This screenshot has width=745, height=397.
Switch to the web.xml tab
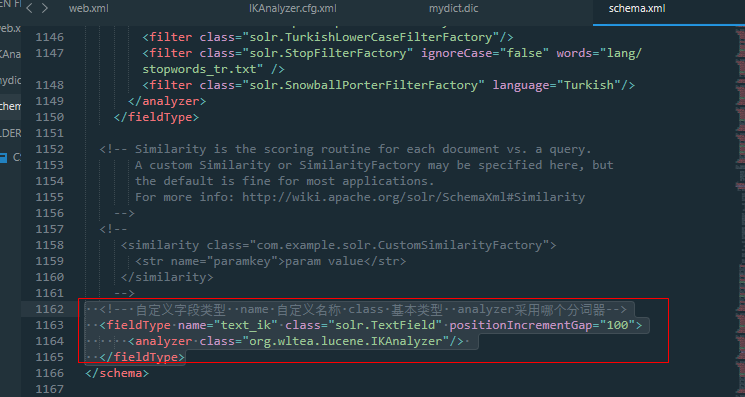[x=89, y=9]
